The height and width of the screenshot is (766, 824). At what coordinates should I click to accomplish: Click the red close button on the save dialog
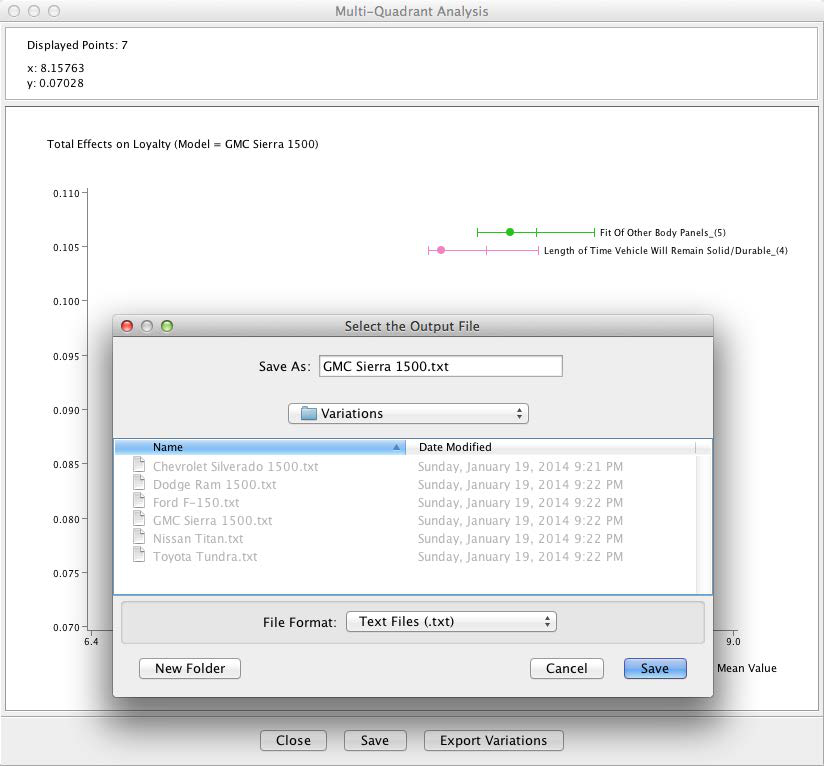tap(127, 326)
